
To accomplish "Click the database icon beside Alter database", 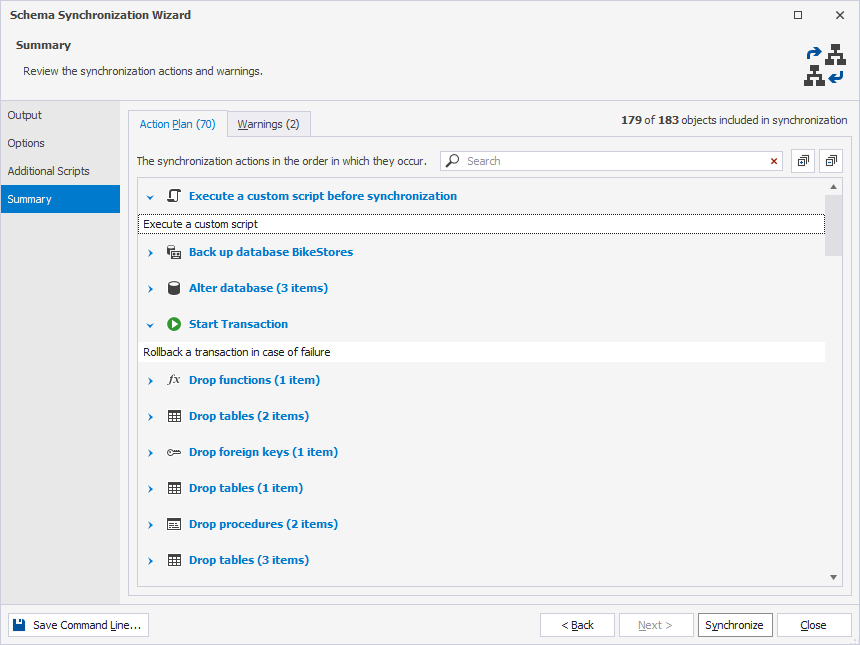I will (174, 288).
